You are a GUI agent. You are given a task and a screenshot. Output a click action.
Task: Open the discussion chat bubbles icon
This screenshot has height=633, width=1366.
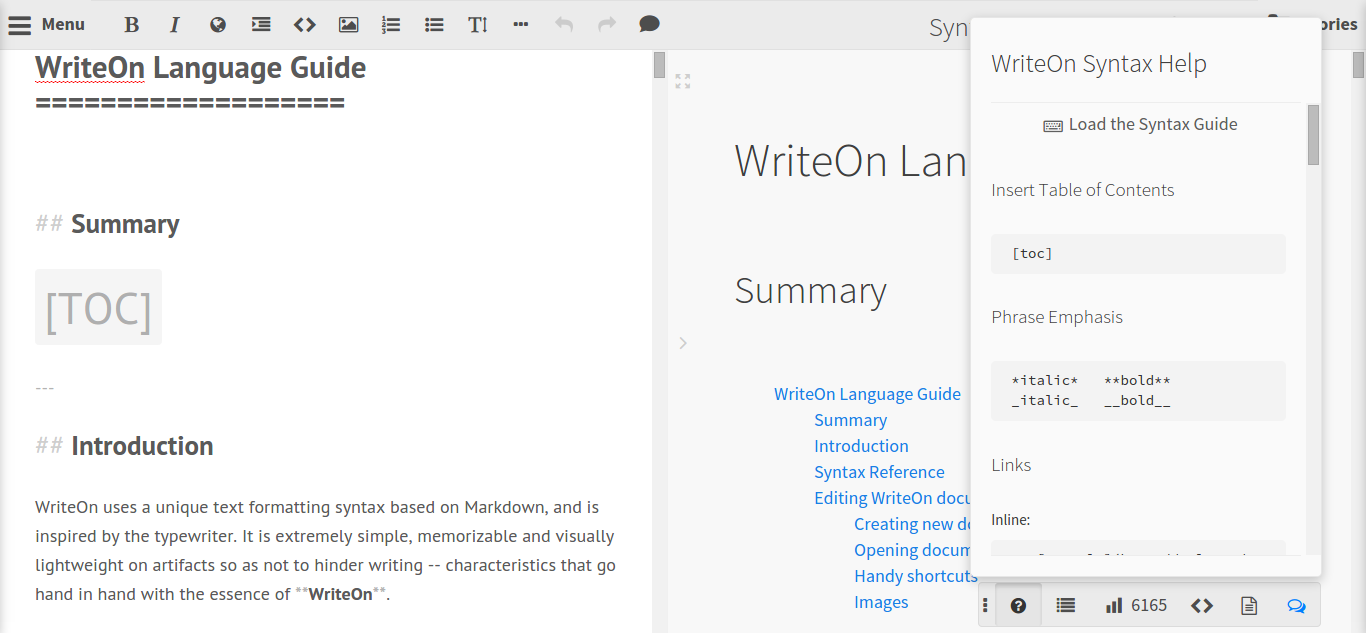tap(1296, 605)
